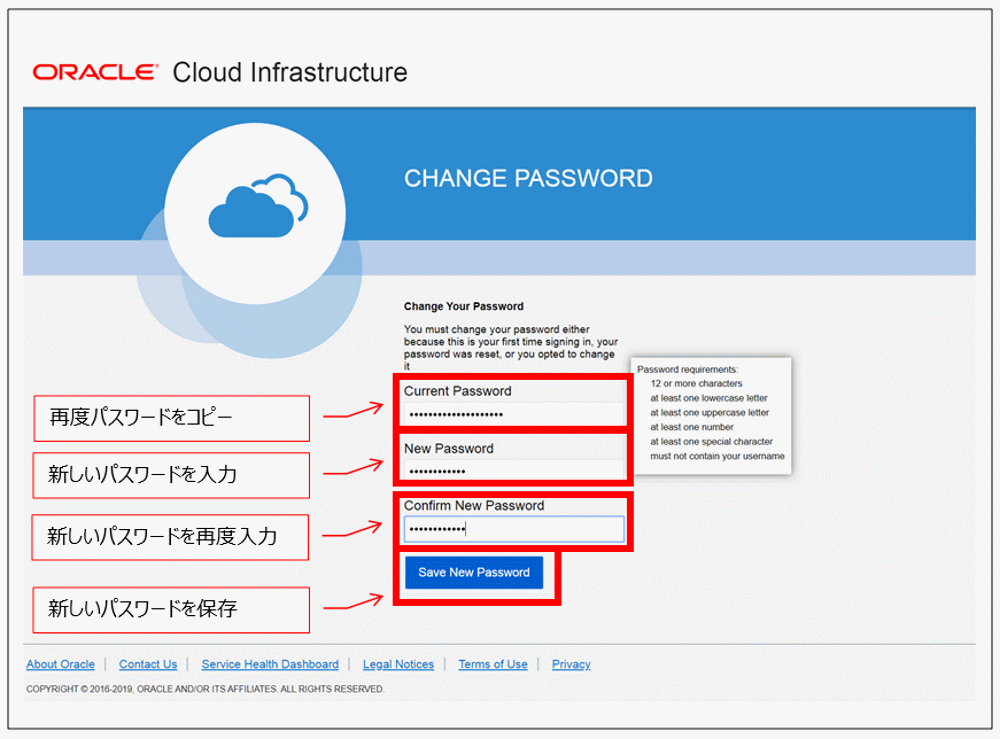Click the 'Change Your Password' subheading
1000x739 pixels.
464,306
